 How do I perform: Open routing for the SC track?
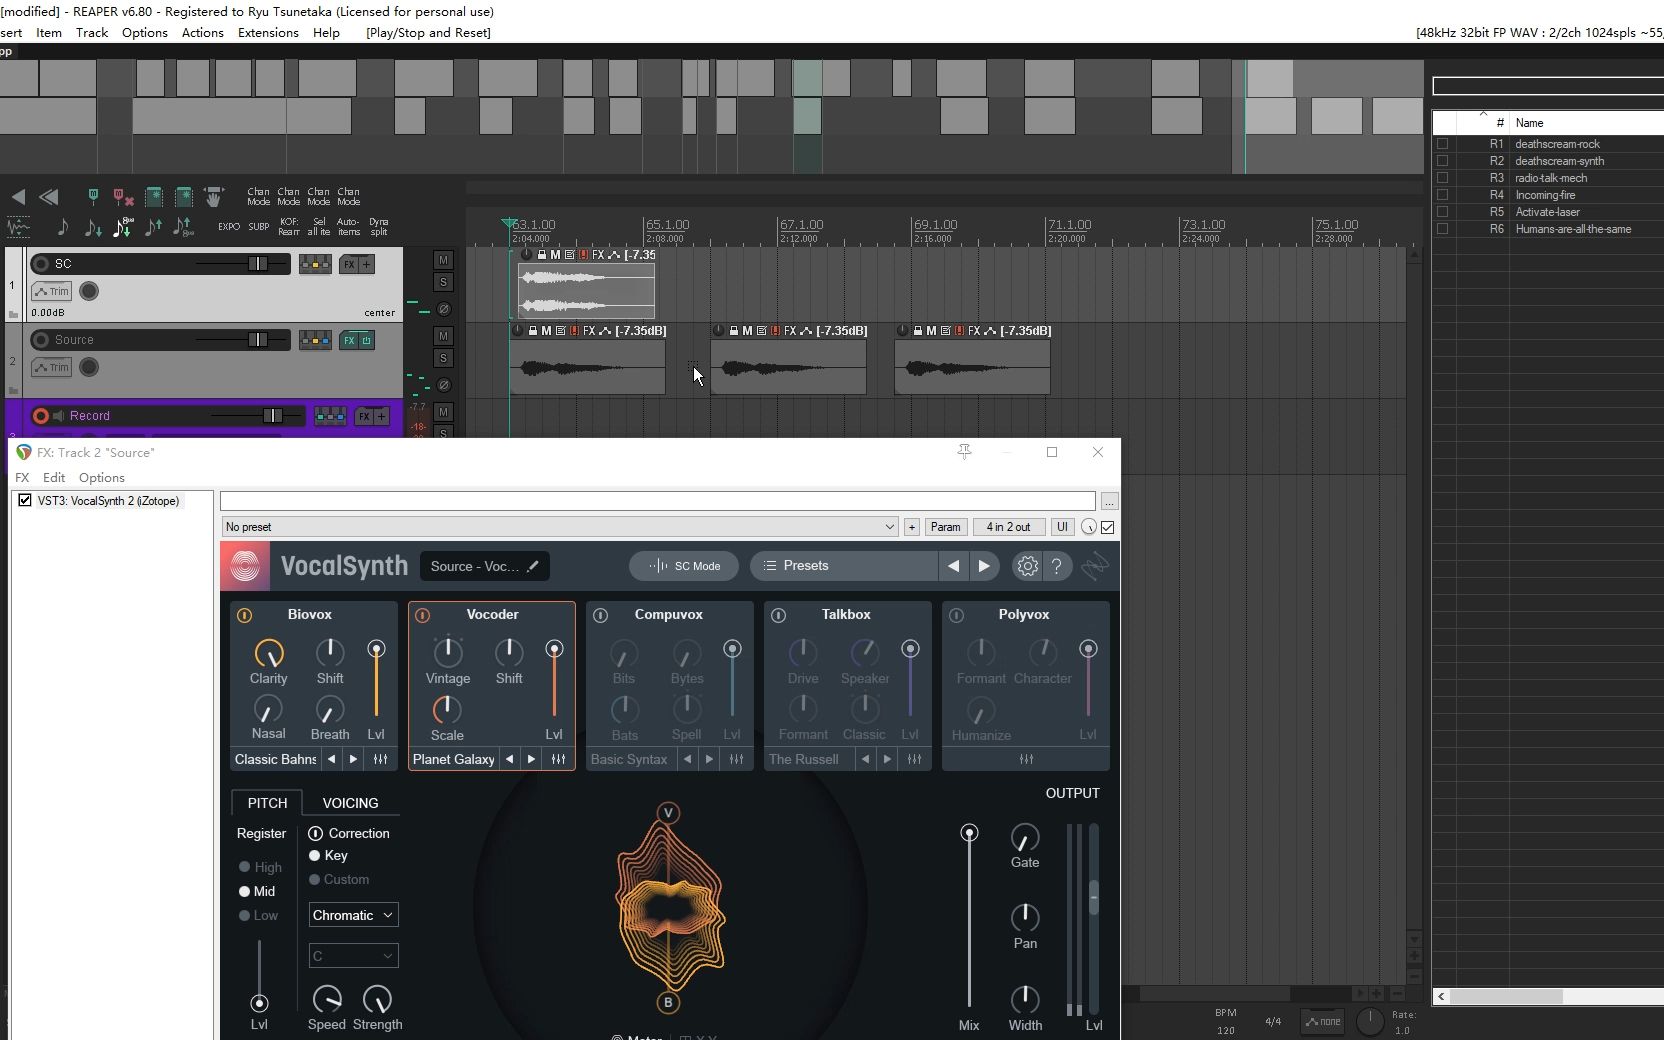click(315, 264)
